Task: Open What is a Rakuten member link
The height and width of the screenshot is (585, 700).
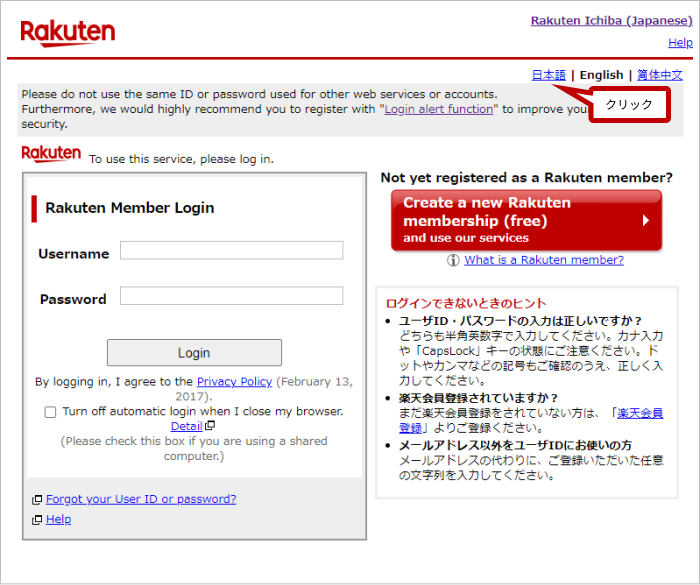Action: 544,260
